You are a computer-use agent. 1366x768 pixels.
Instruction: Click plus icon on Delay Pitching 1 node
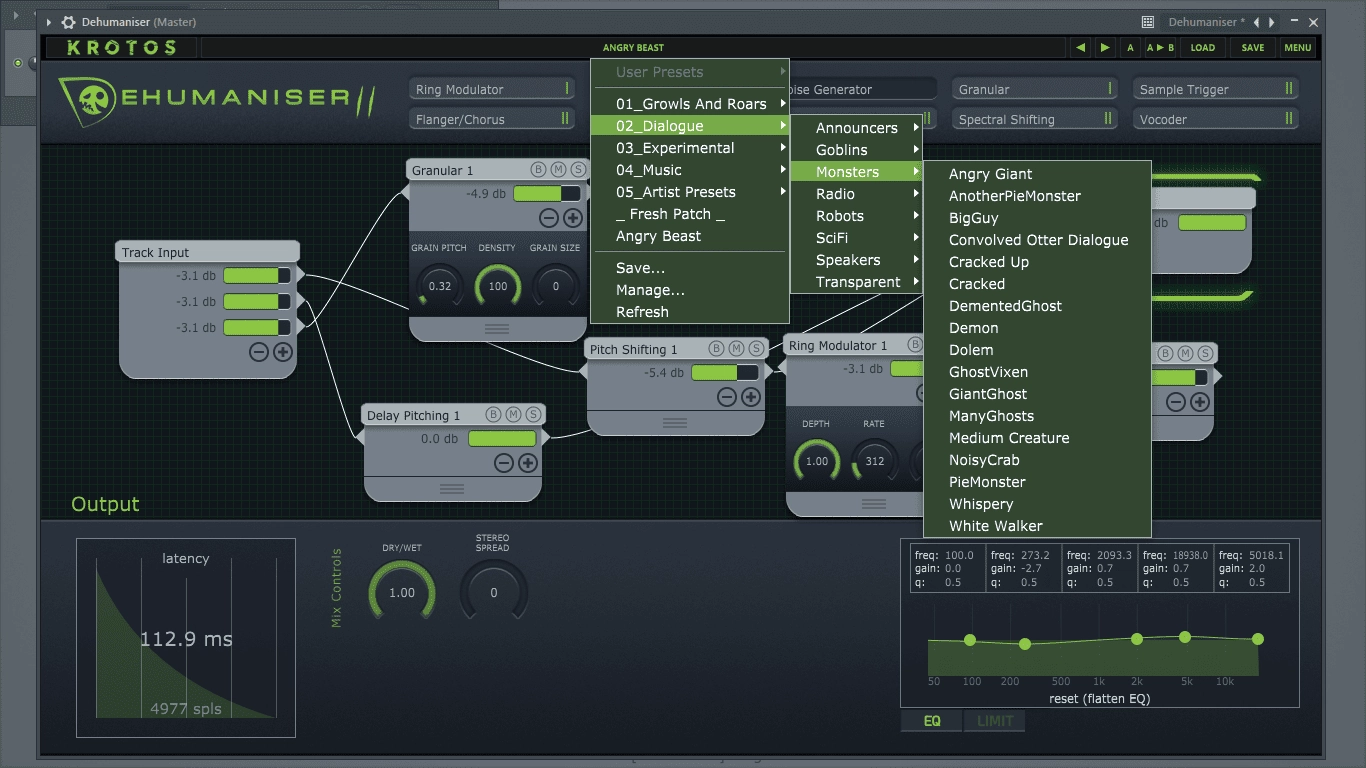(528, 463)
